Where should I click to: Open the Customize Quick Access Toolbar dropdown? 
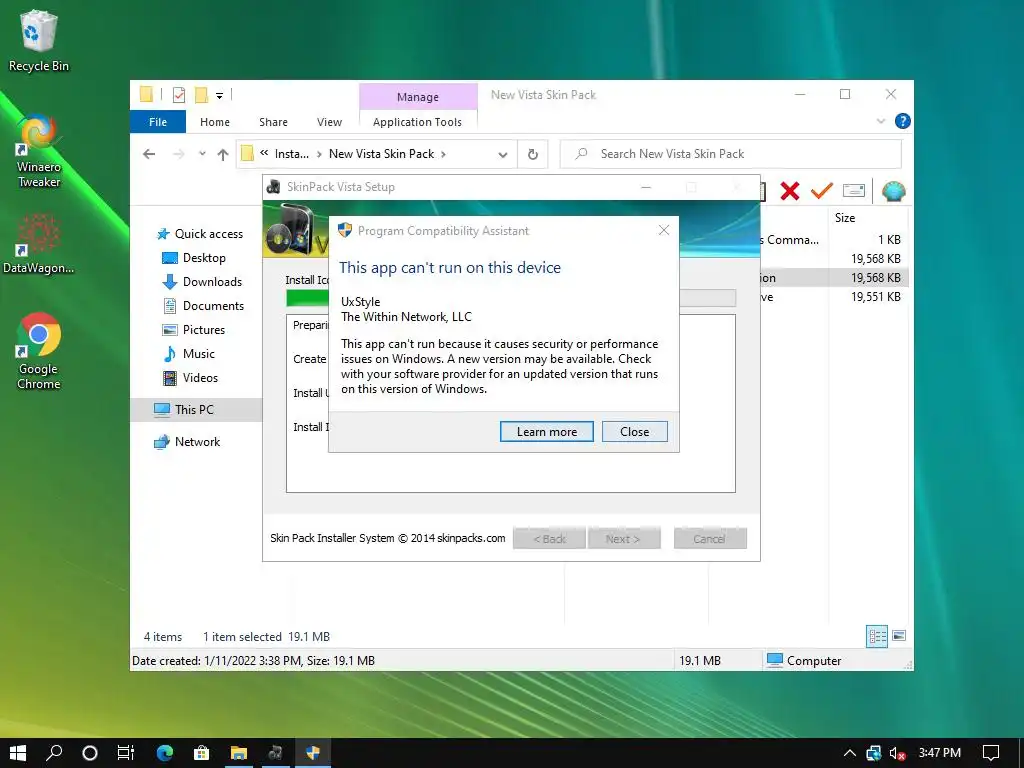[219, 96]
